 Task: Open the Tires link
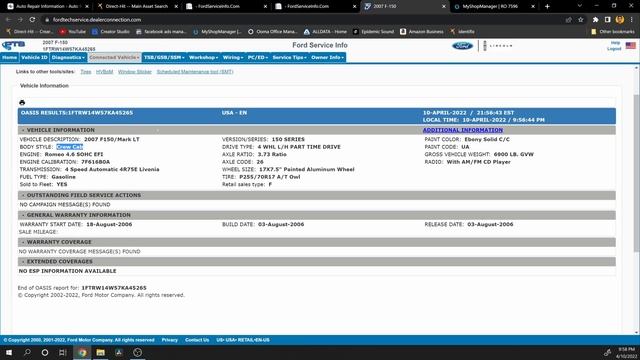86,72
